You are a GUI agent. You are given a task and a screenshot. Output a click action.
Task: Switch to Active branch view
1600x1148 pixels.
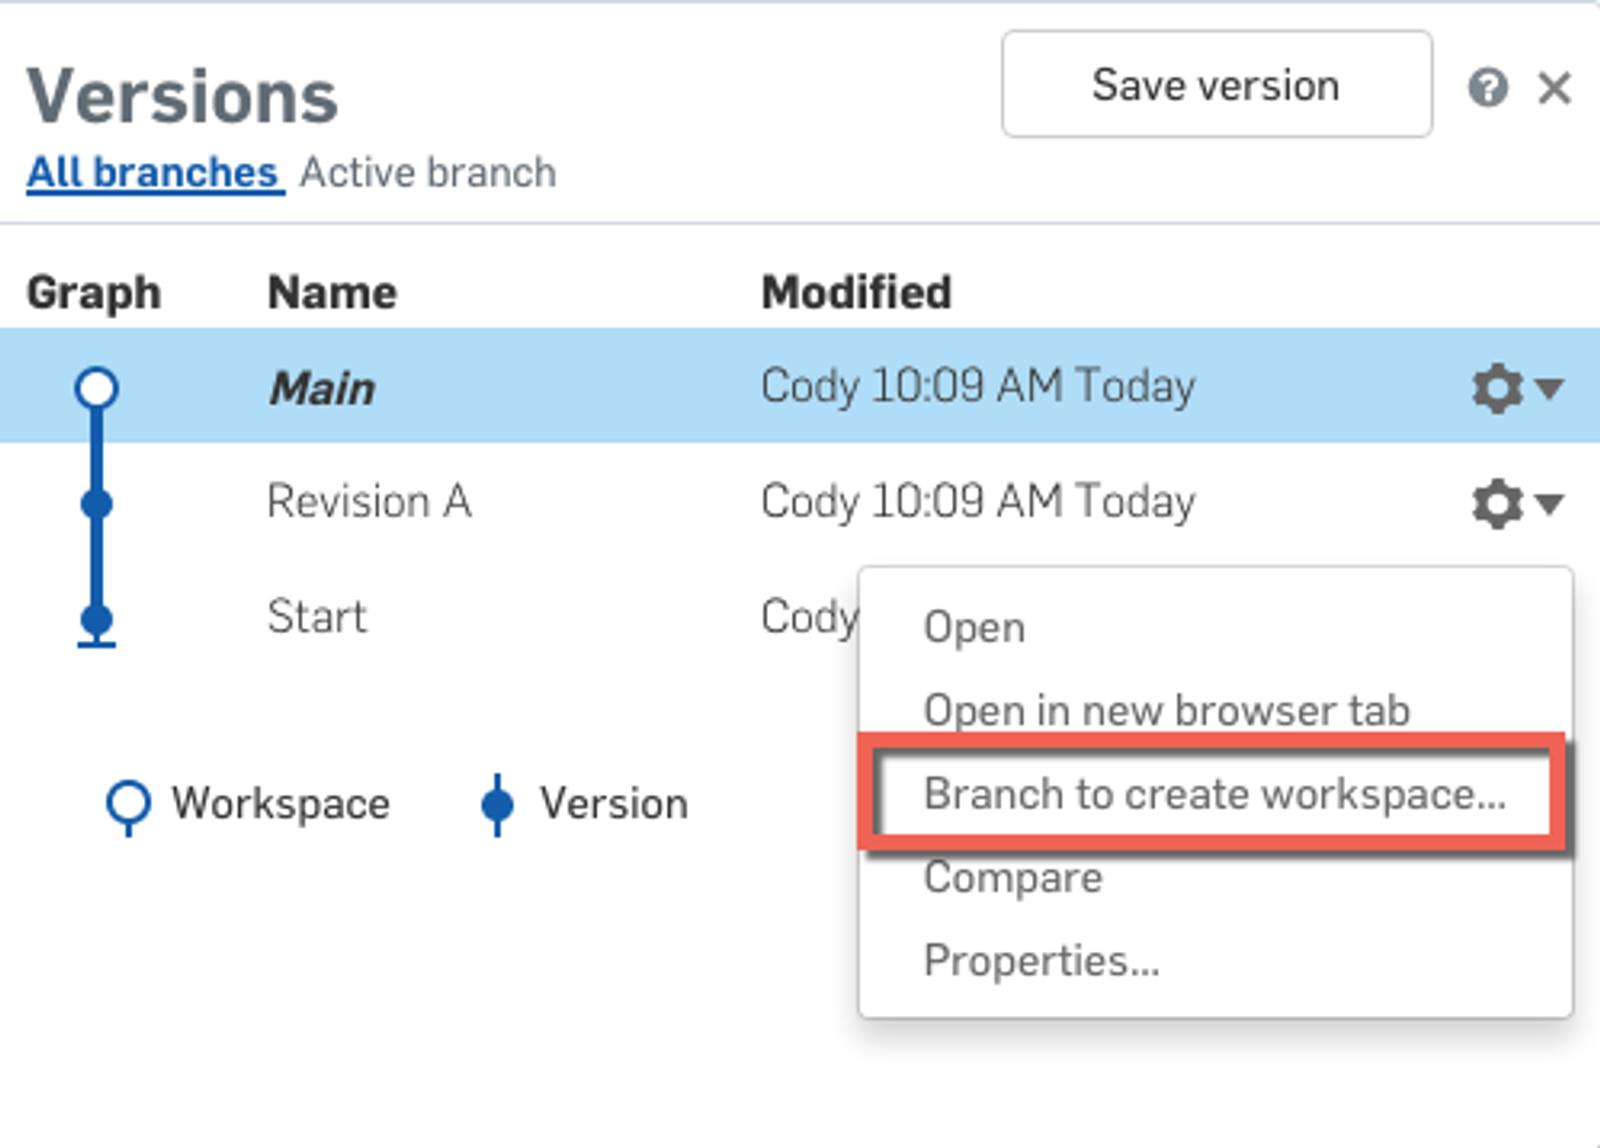pos(428,173)
